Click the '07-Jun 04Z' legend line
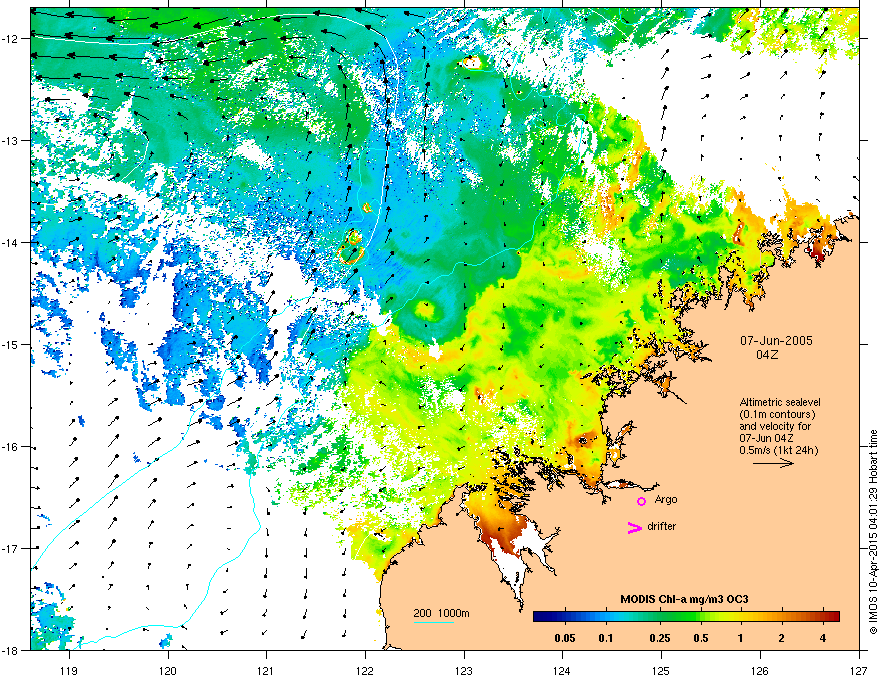 coord(766,438)
